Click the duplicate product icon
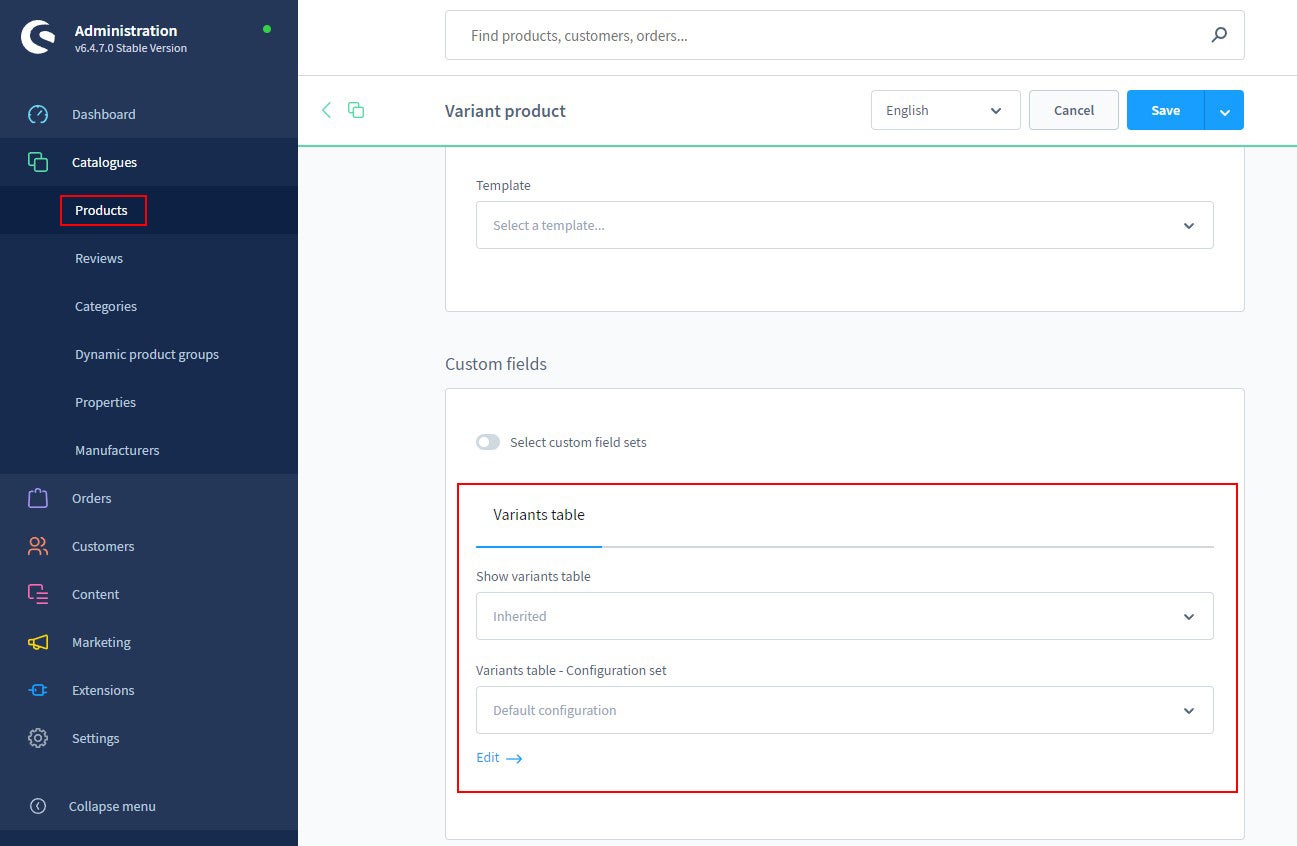This screenshot has width=1297, height=846. [356, 110]
